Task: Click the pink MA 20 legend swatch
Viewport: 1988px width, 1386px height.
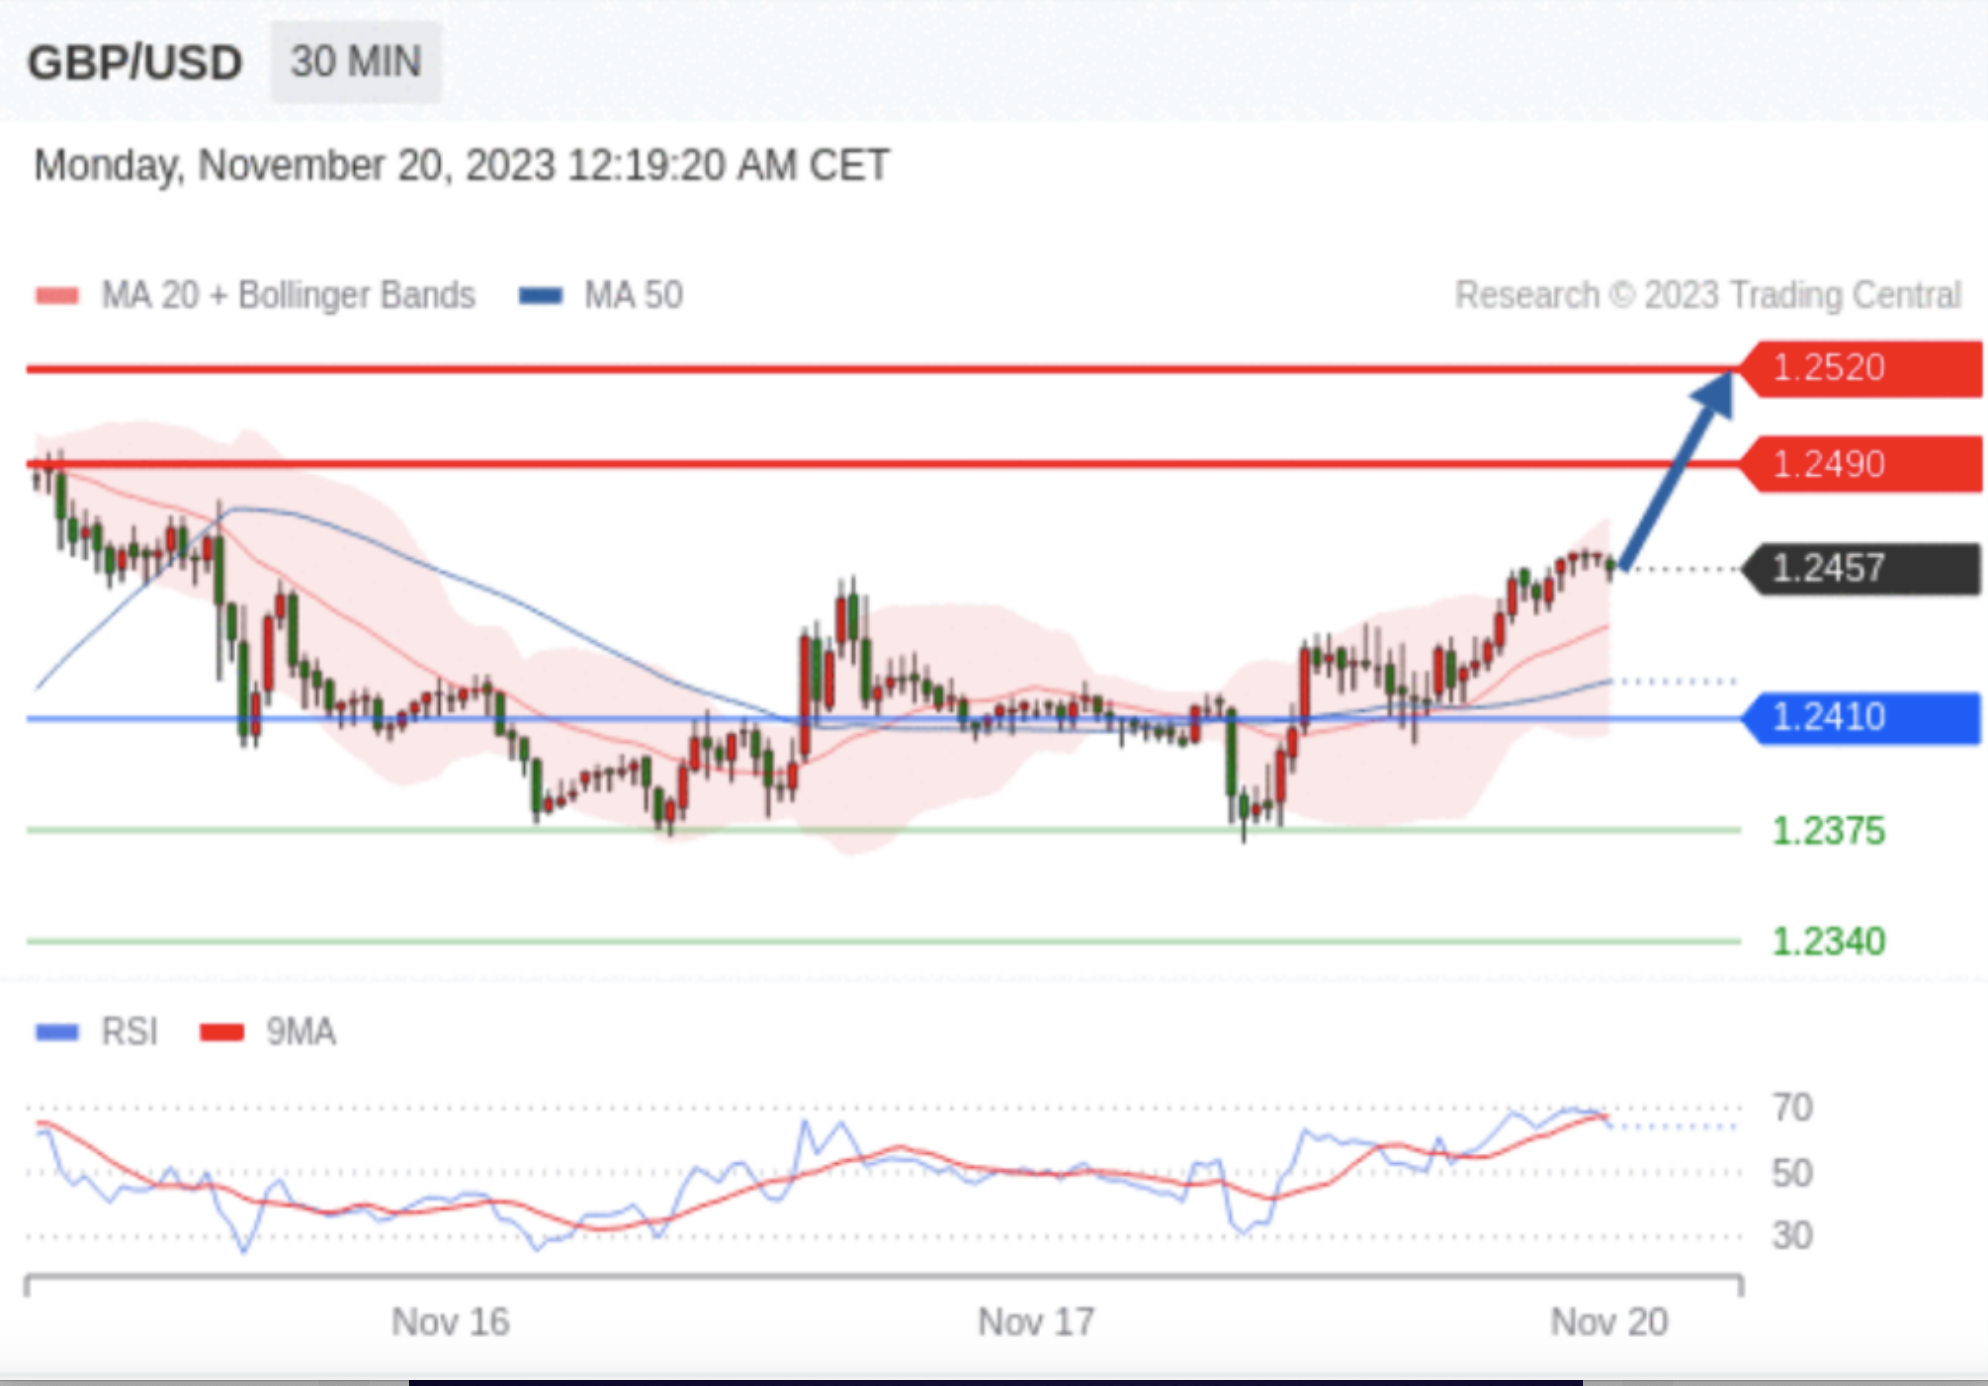Action: pos(57,296)
